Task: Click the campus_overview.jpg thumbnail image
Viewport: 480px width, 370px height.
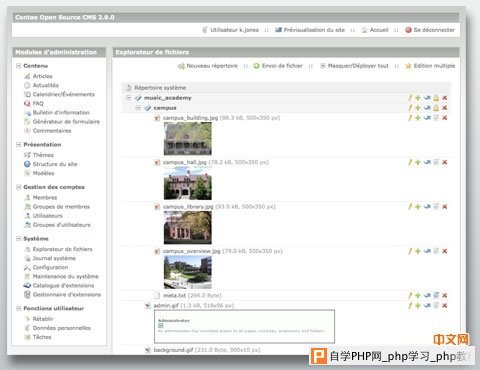Action: (x=188, y=272)
